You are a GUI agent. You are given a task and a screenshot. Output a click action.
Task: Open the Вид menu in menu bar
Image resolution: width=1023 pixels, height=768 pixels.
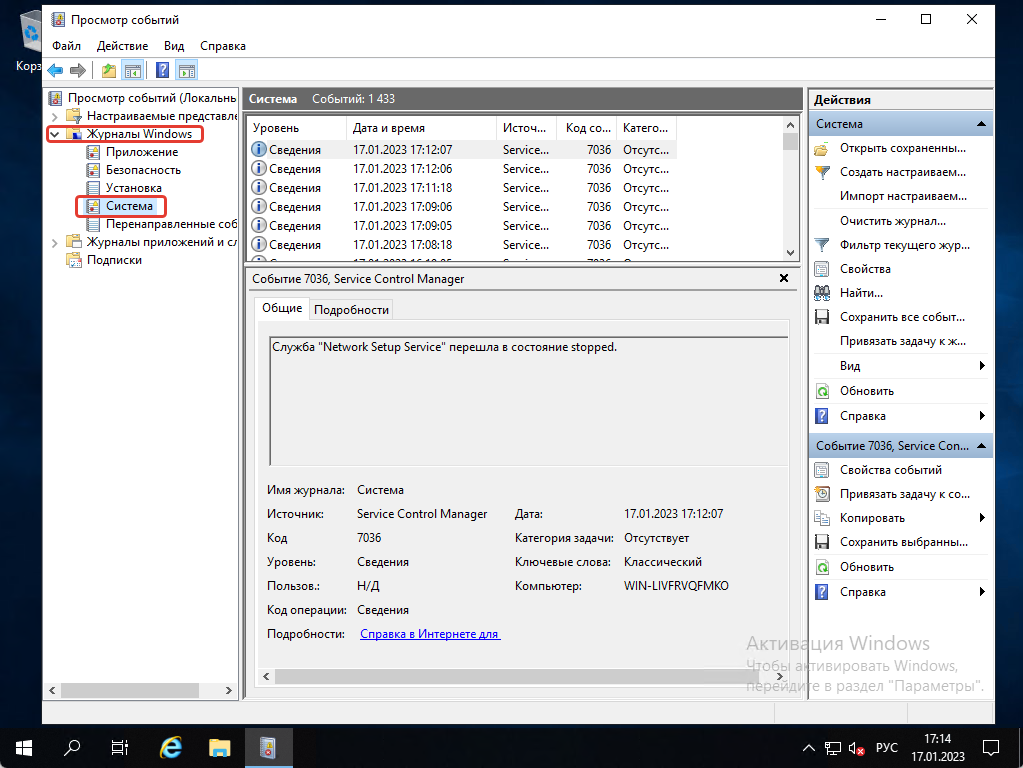pyautogui.click(x=174, y=46)
